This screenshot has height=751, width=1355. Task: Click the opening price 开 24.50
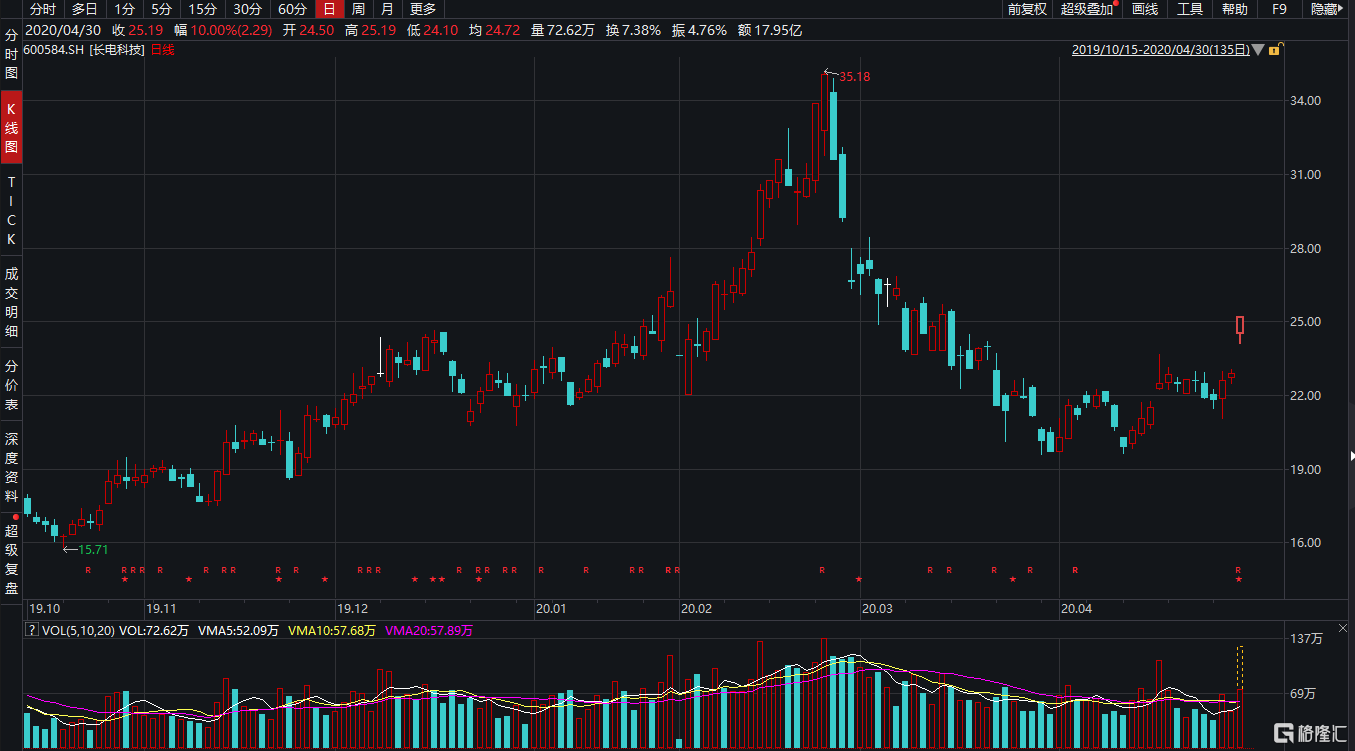pyautogui.click(x=308, y=30)
